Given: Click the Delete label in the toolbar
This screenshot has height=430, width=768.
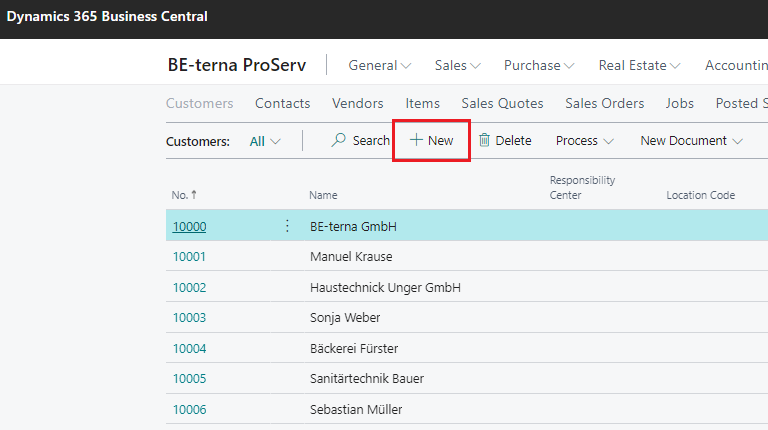Looking at the screenshot, I should click(x=513, y=141).
